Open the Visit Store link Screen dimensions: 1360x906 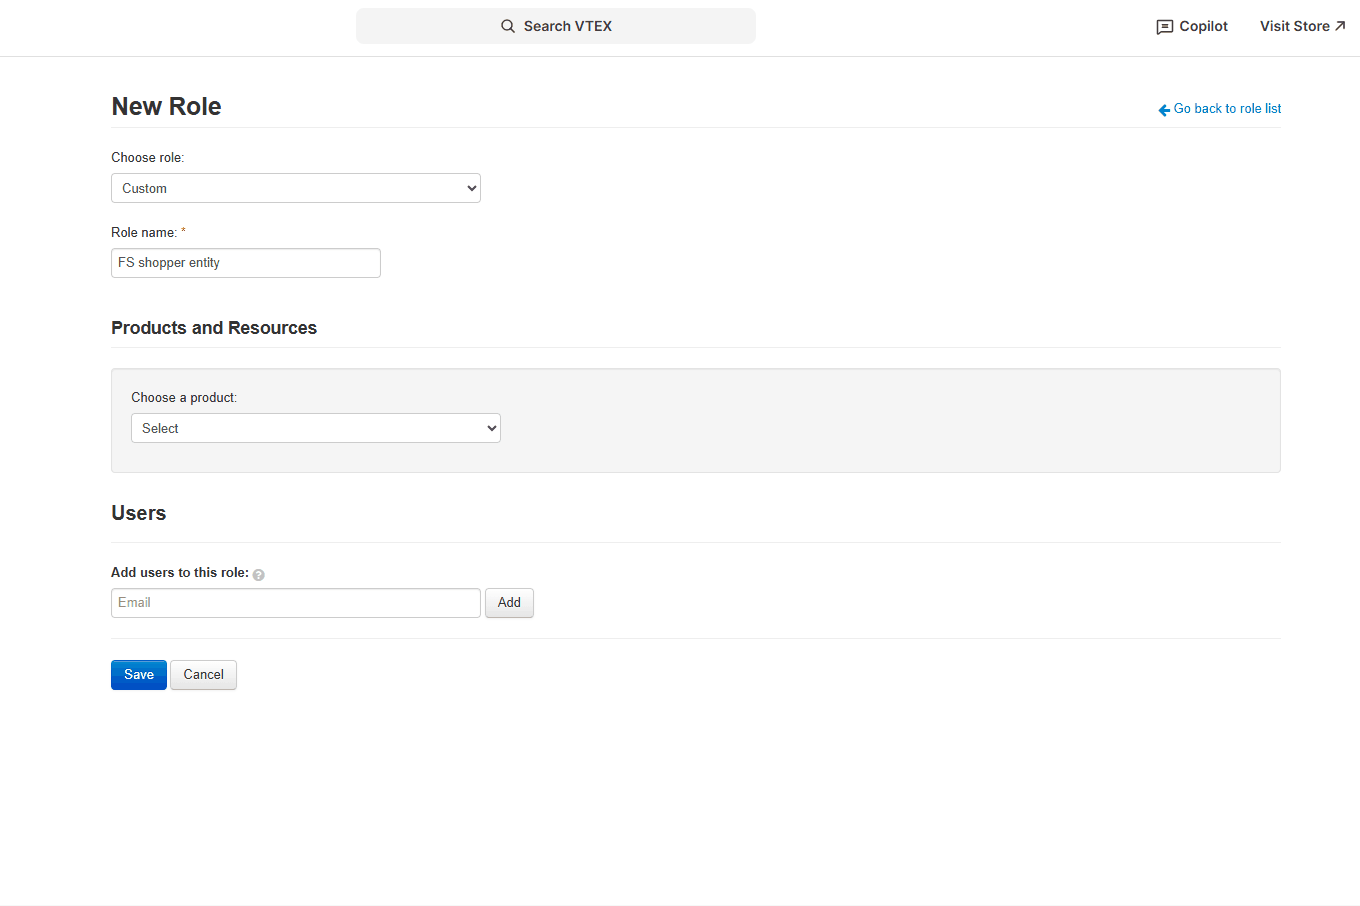coord(1294,26)
